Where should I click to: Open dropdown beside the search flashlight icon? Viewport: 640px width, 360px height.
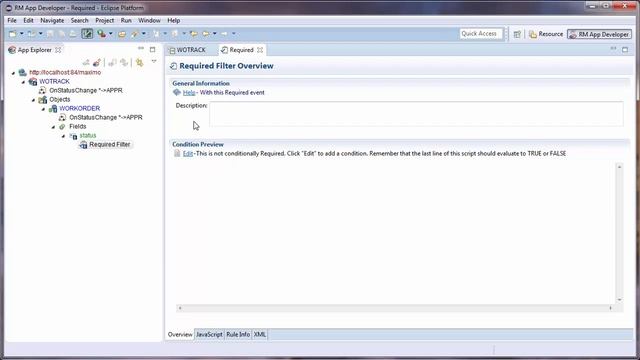pyautogui.click(x=144, y=34)
